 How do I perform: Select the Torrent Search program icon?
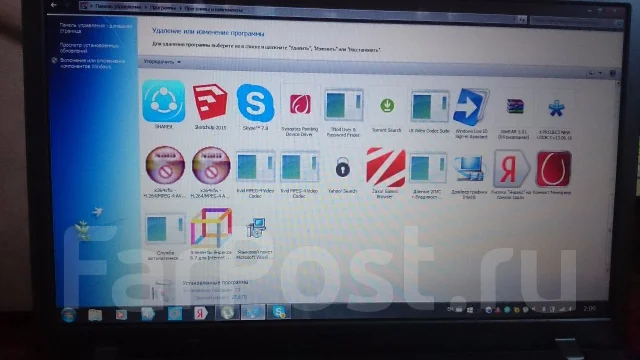[387, 106]
